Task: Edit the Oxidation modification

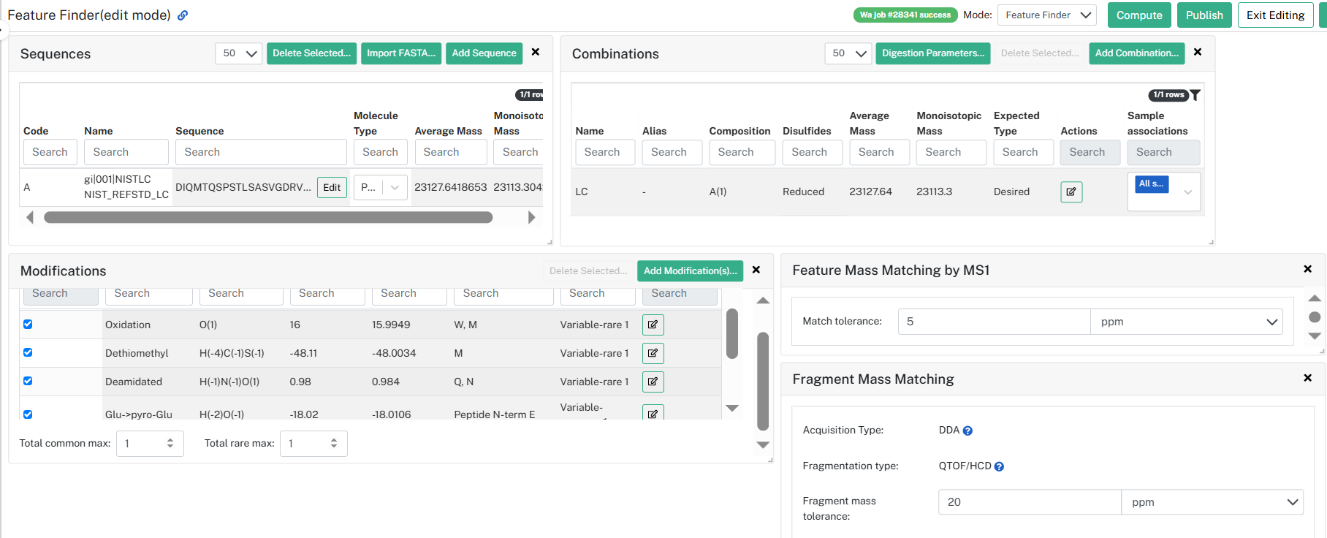Action: (652, 324)
